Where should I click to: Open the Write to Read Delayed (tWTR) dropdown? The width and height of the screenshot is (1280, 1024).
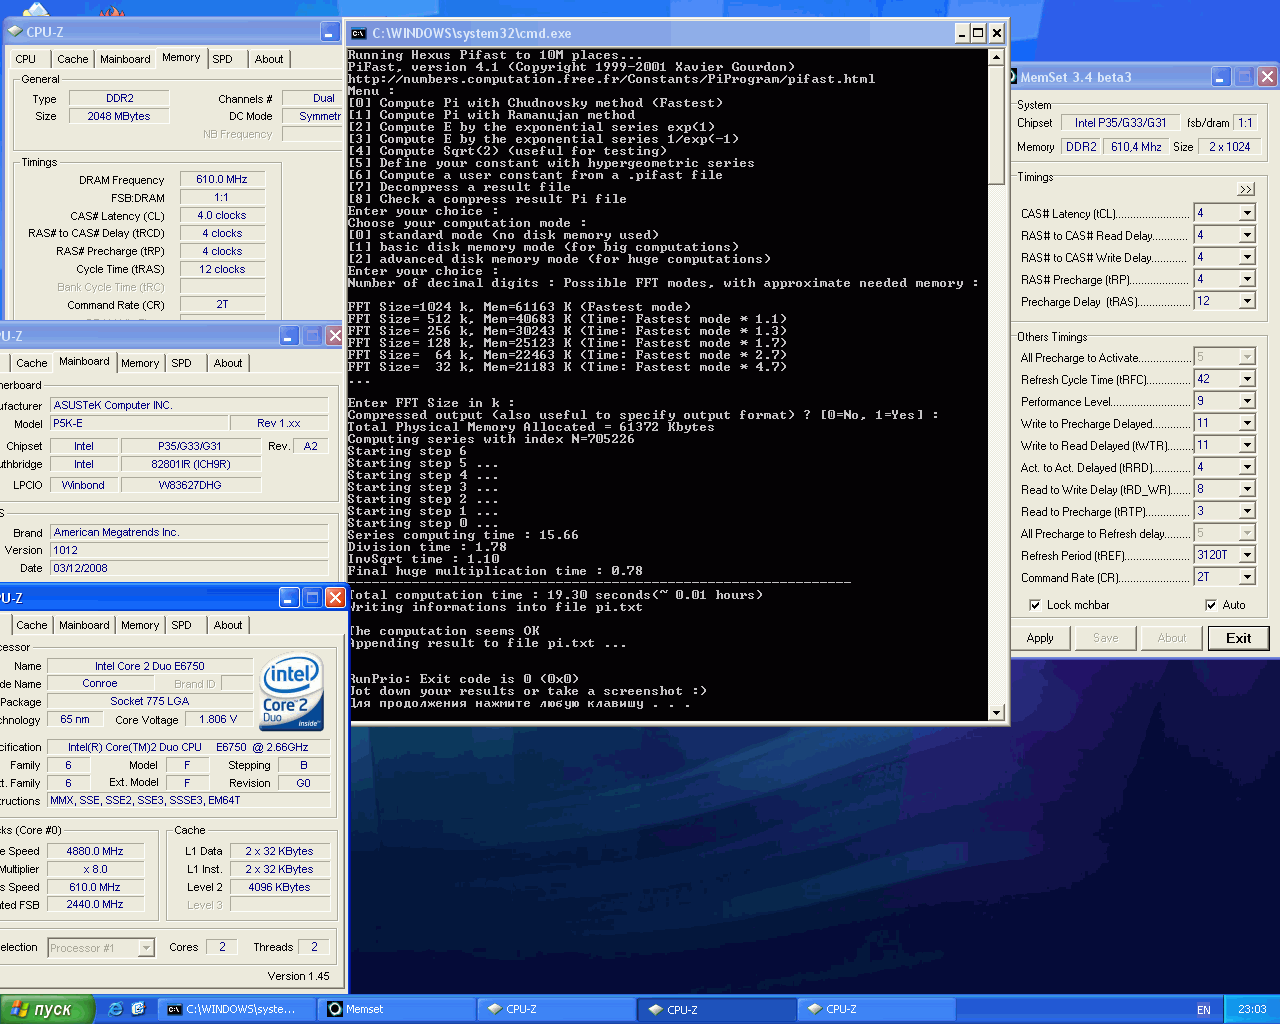(1247, 445)
